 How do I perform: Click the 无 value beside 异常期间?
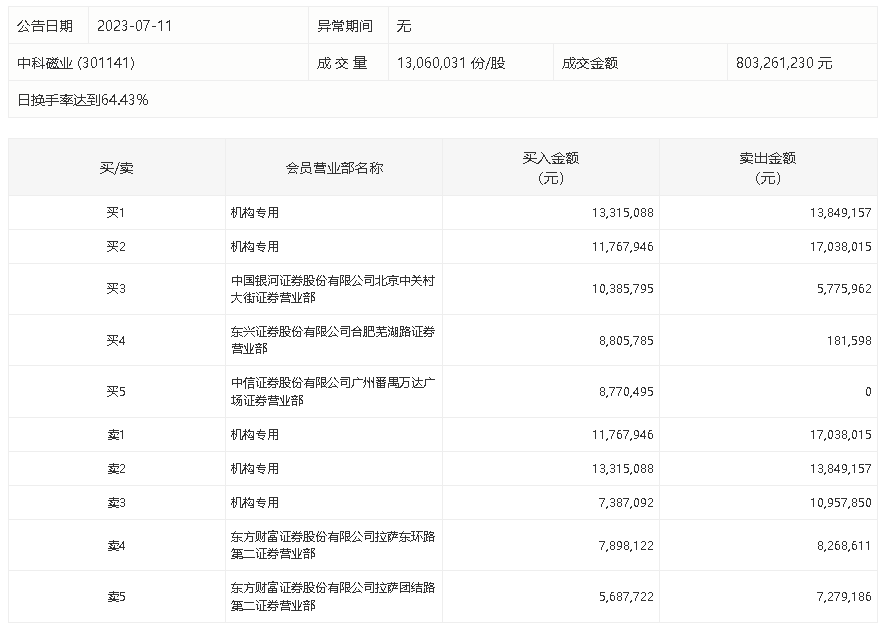[x=404, y=26]
